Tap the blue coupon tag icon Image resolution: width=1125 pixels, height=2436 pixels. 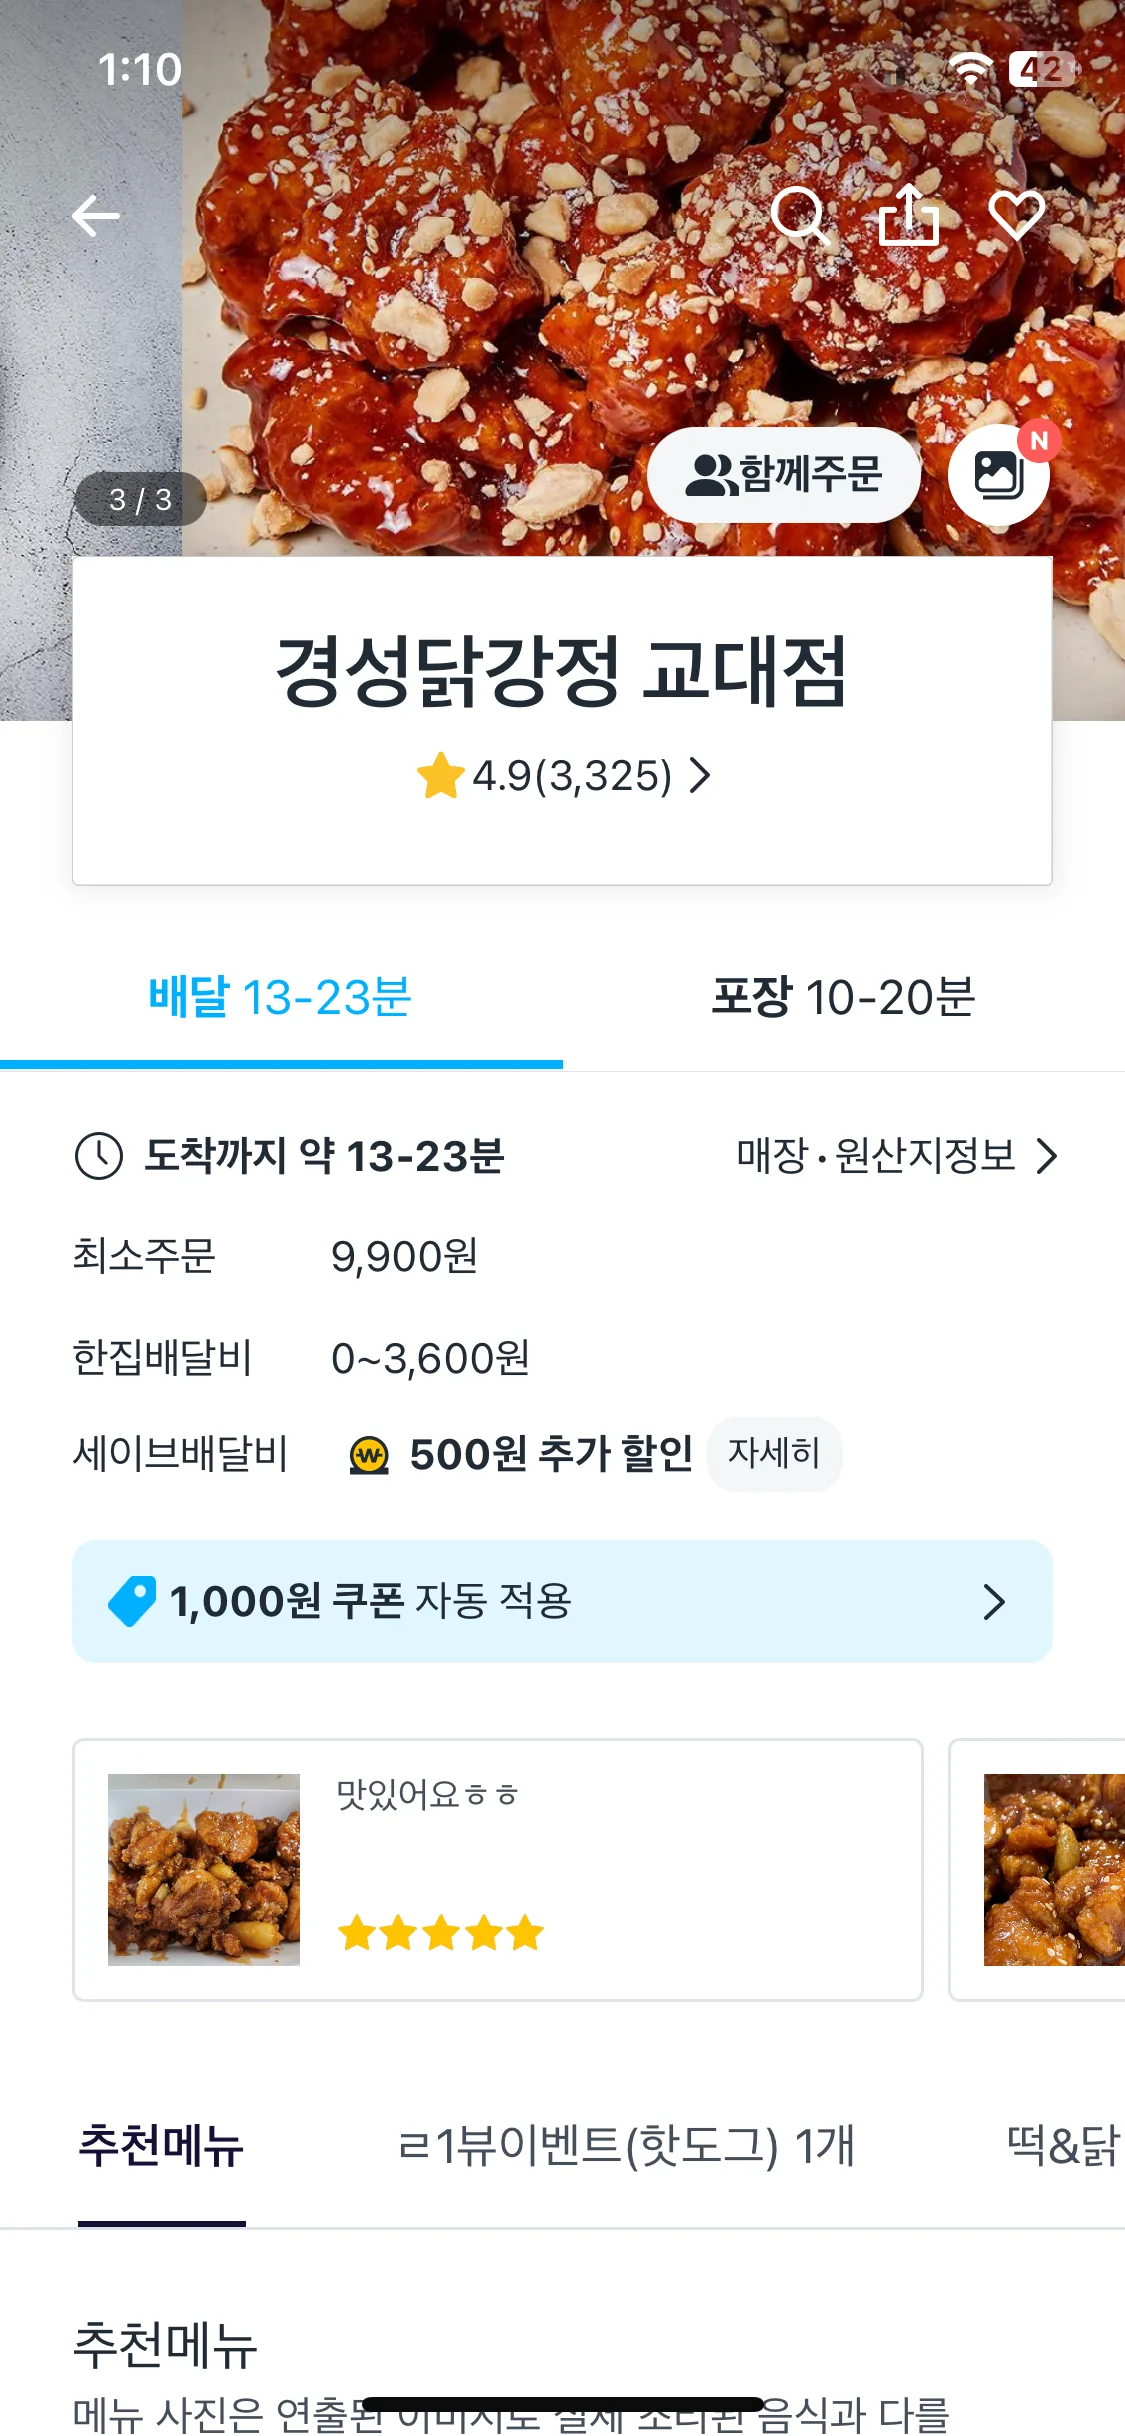click(x=132, y=1601)
